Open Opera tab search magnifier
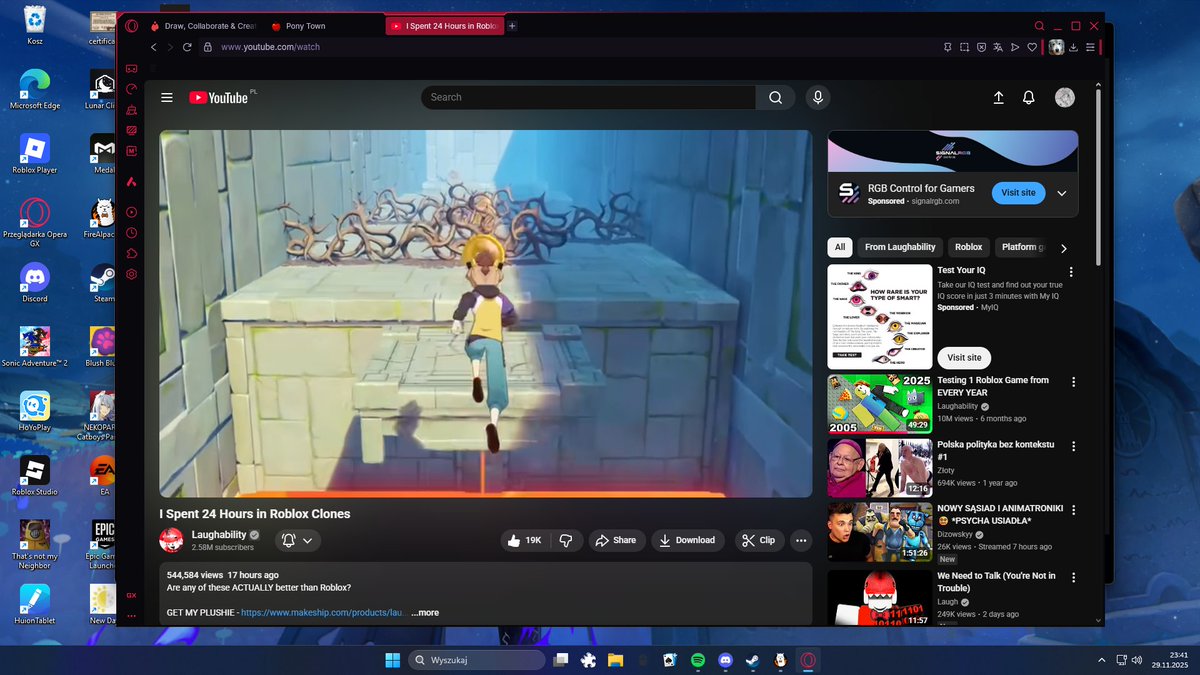The image size is (1200, 675). (x=1039, y=26)
